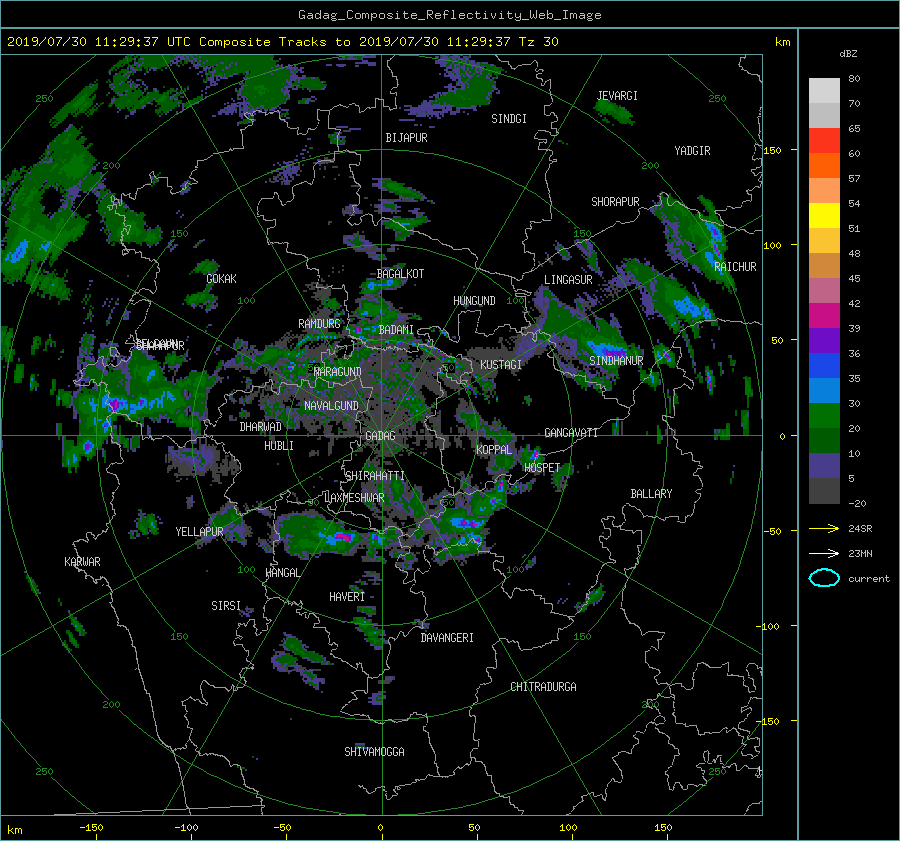
Task: Click the yellow 24SR track arrow in legend
Action: click(x=824, y=528)
